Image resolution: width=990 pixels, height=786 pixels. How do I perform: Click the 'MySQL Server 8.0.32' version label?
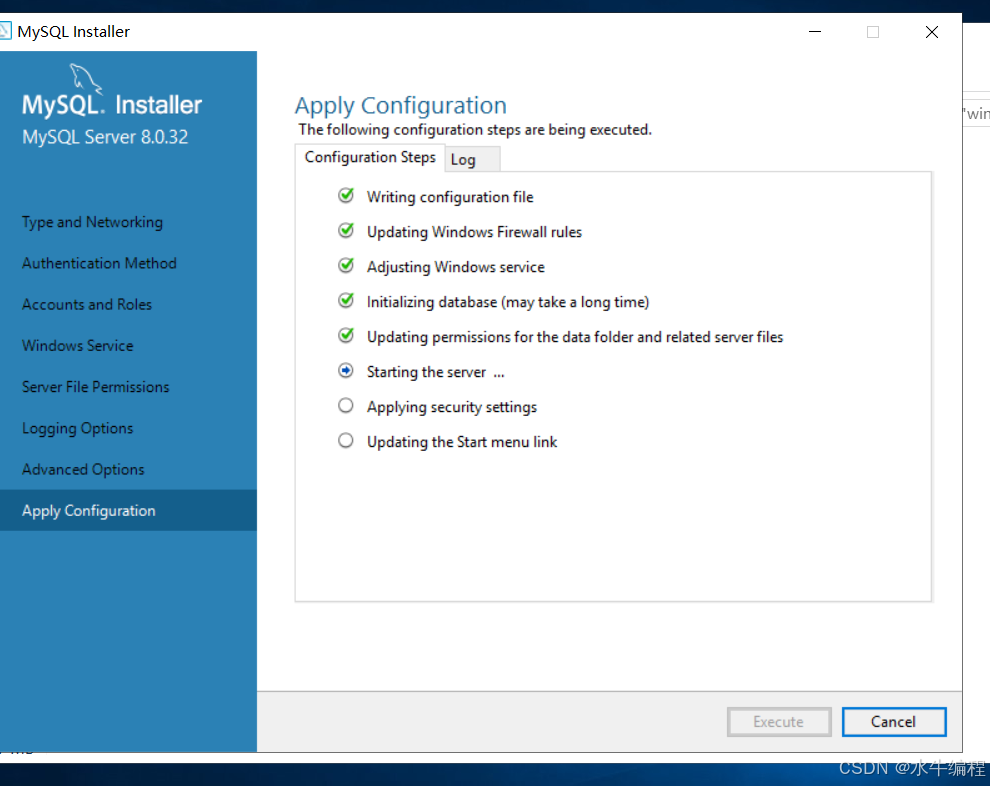[105, 137]
